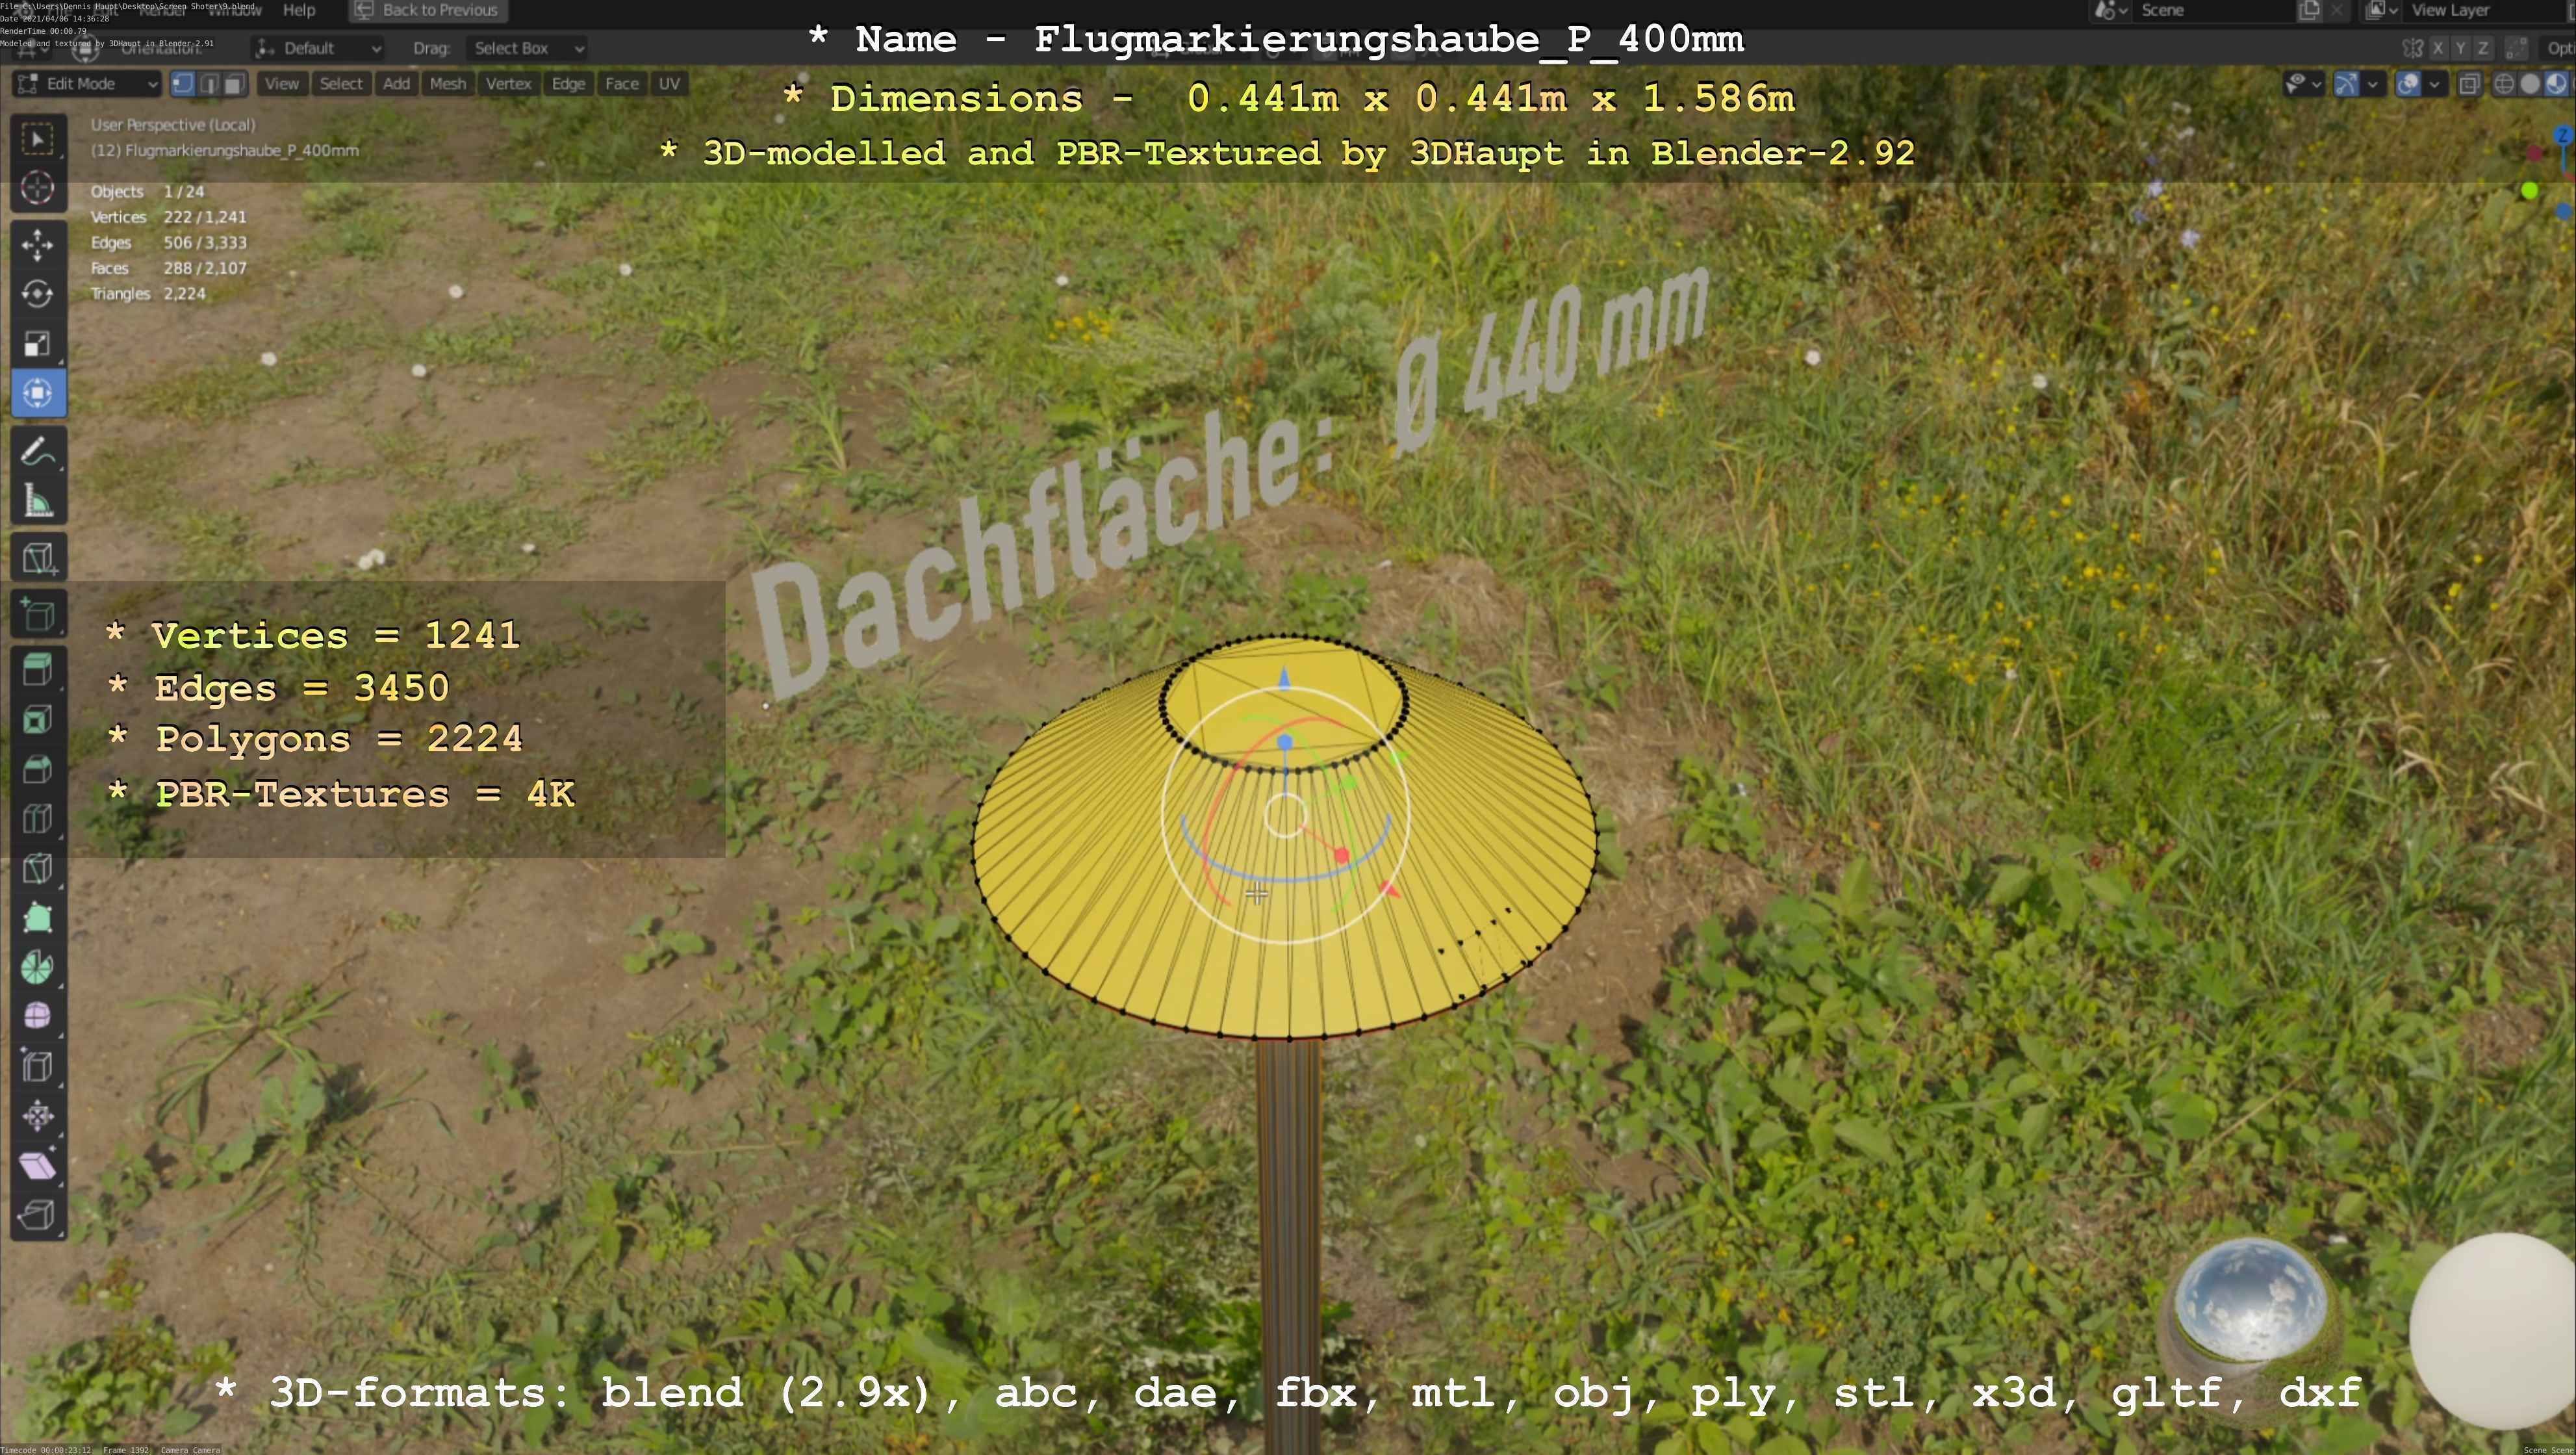Choose the Annotate pencil tool
2576x1455 pixels.
tap(38, 451)
